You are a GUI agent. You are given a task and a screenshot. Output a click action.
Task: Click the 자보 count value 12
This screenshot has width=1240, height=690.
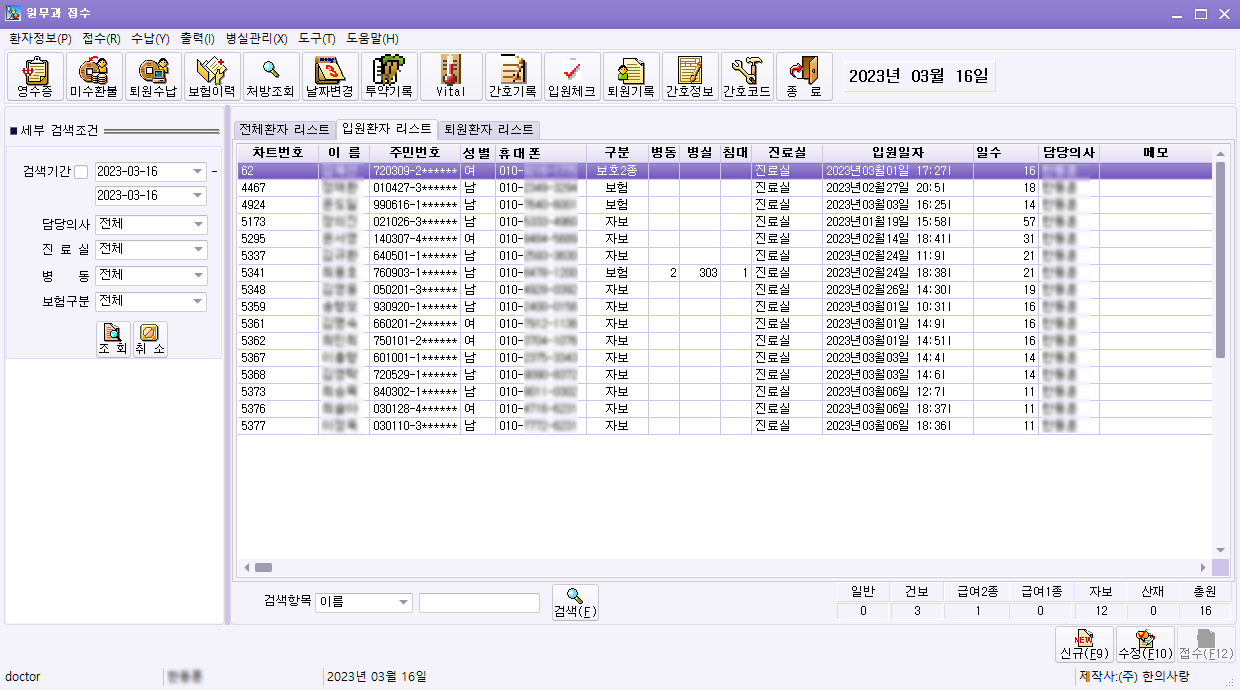point(1100,611)
